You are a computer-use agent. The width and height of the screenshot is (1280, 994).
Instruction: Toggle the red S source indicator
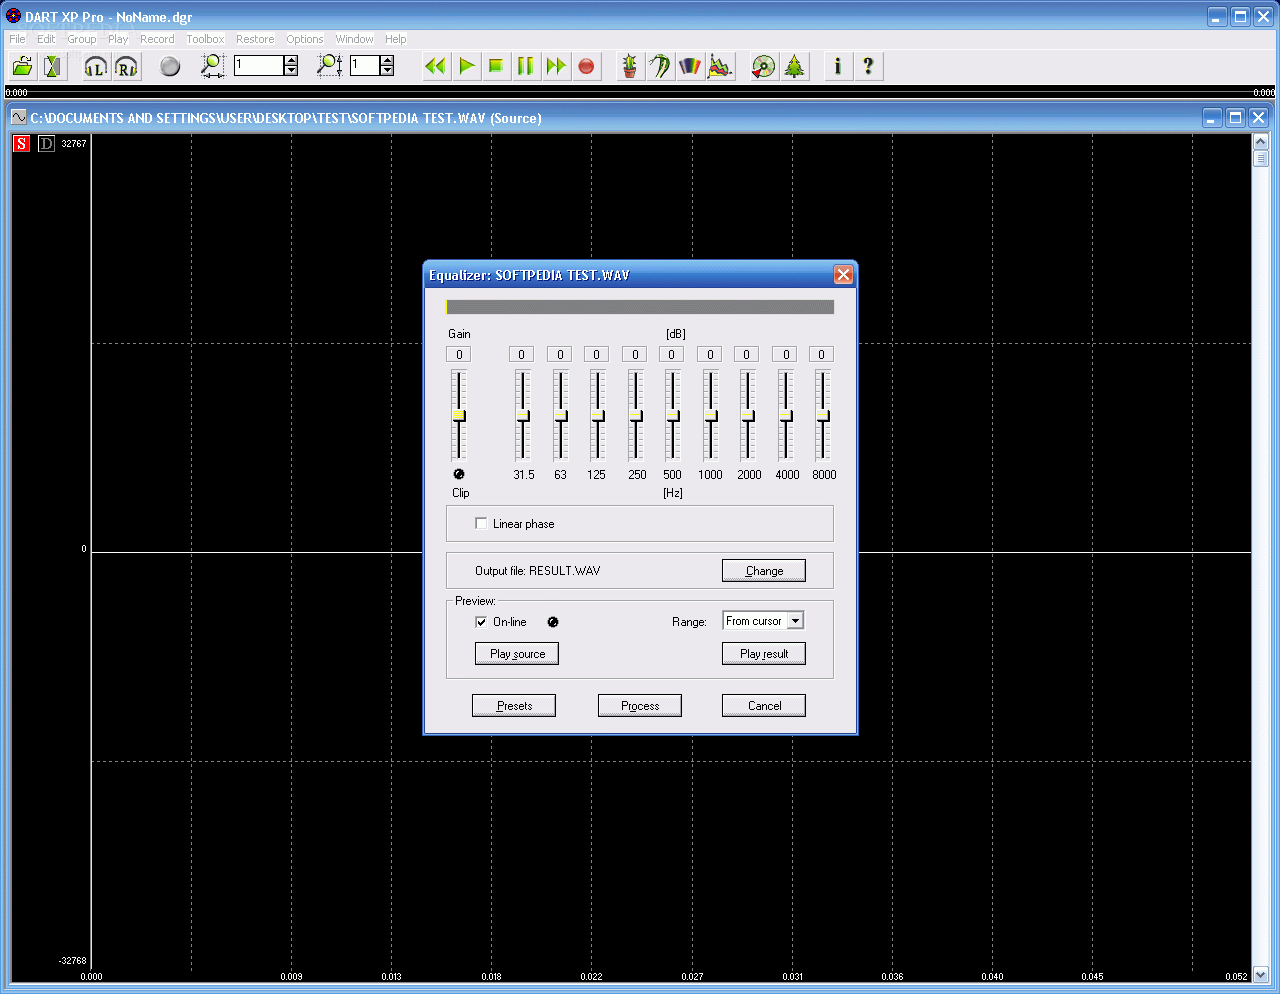coord(21,143)
